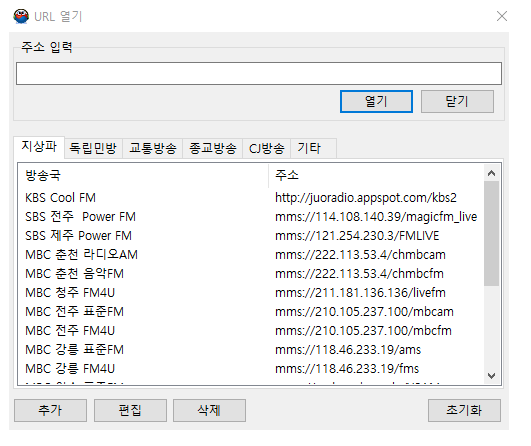
Task: Click the 닫기 close button
Action: 457,101
